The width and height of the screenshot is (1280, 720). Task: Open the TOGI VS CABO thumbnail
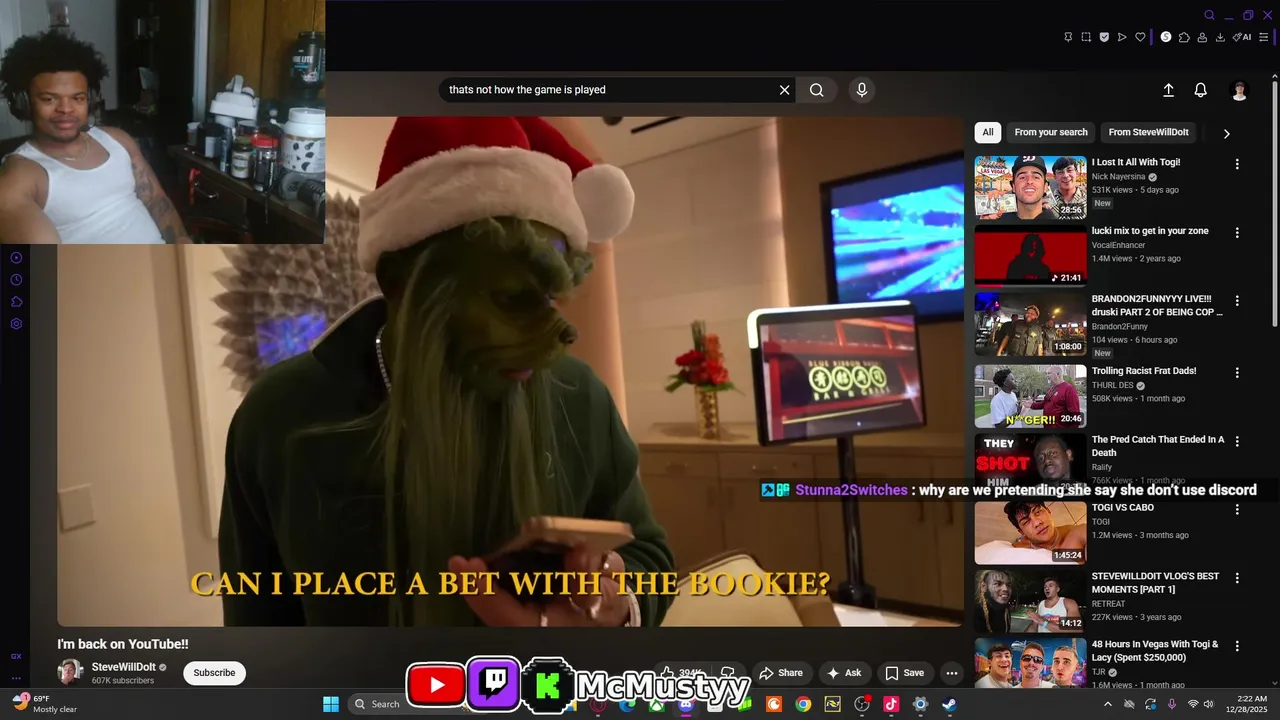[x=1030, y=532]
